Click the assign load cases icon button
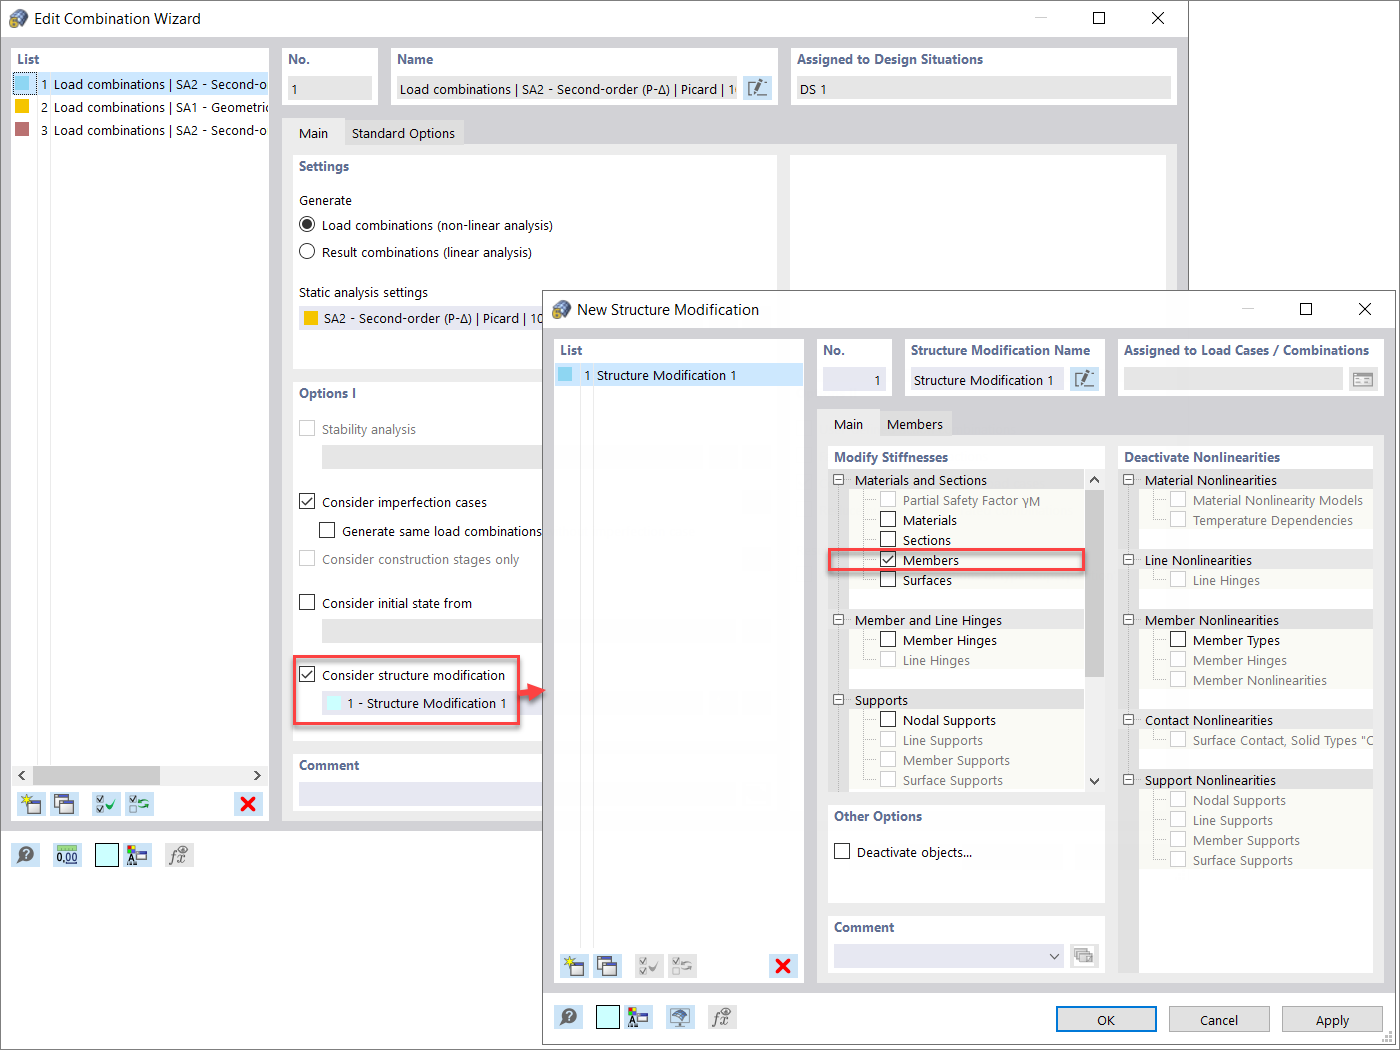This screenshot has height=1050, width=1400. click(x=1363, y=379)
